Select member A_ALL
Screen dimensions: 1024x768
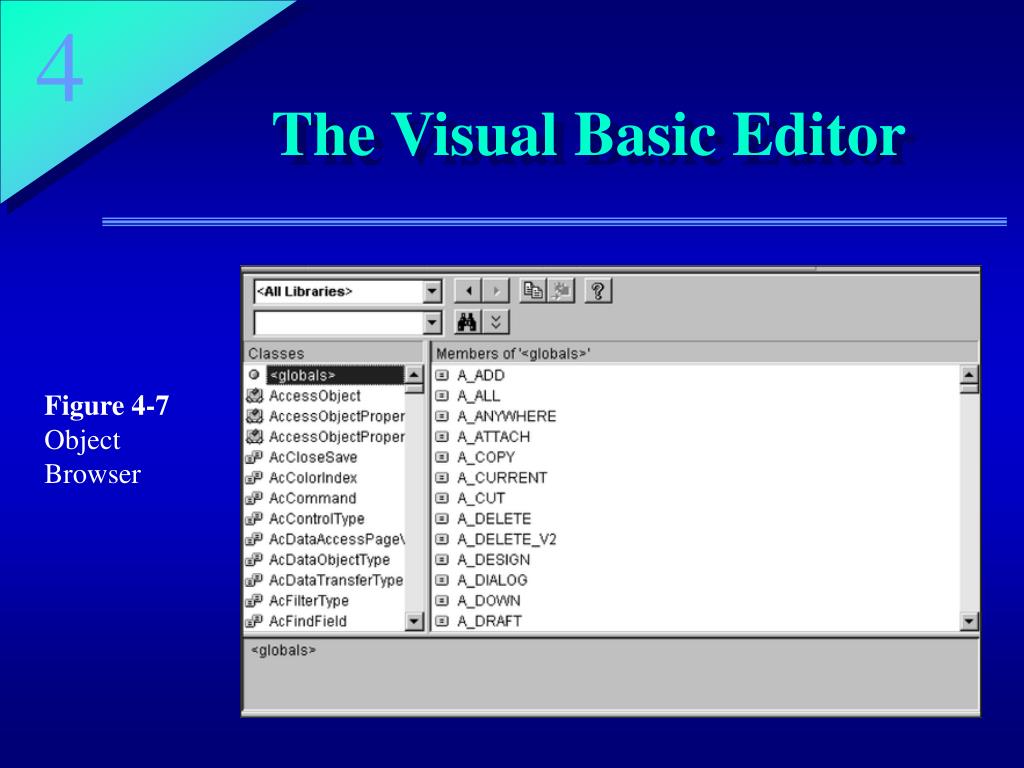478,396
